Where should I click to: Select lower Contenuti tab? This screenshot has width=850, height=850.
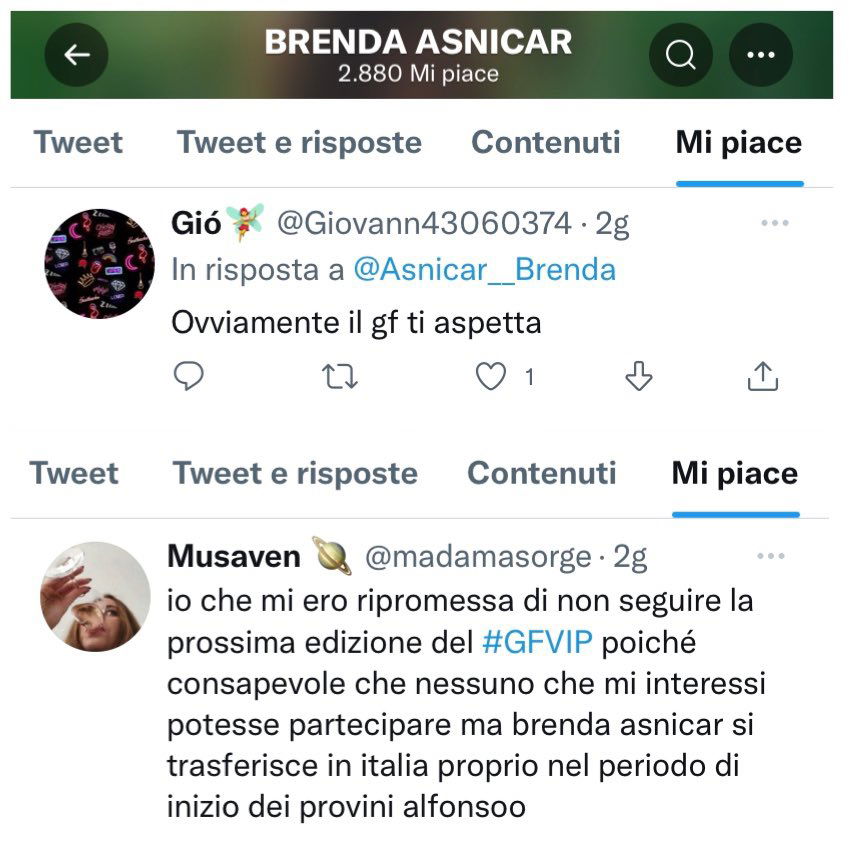pos(542,473)
